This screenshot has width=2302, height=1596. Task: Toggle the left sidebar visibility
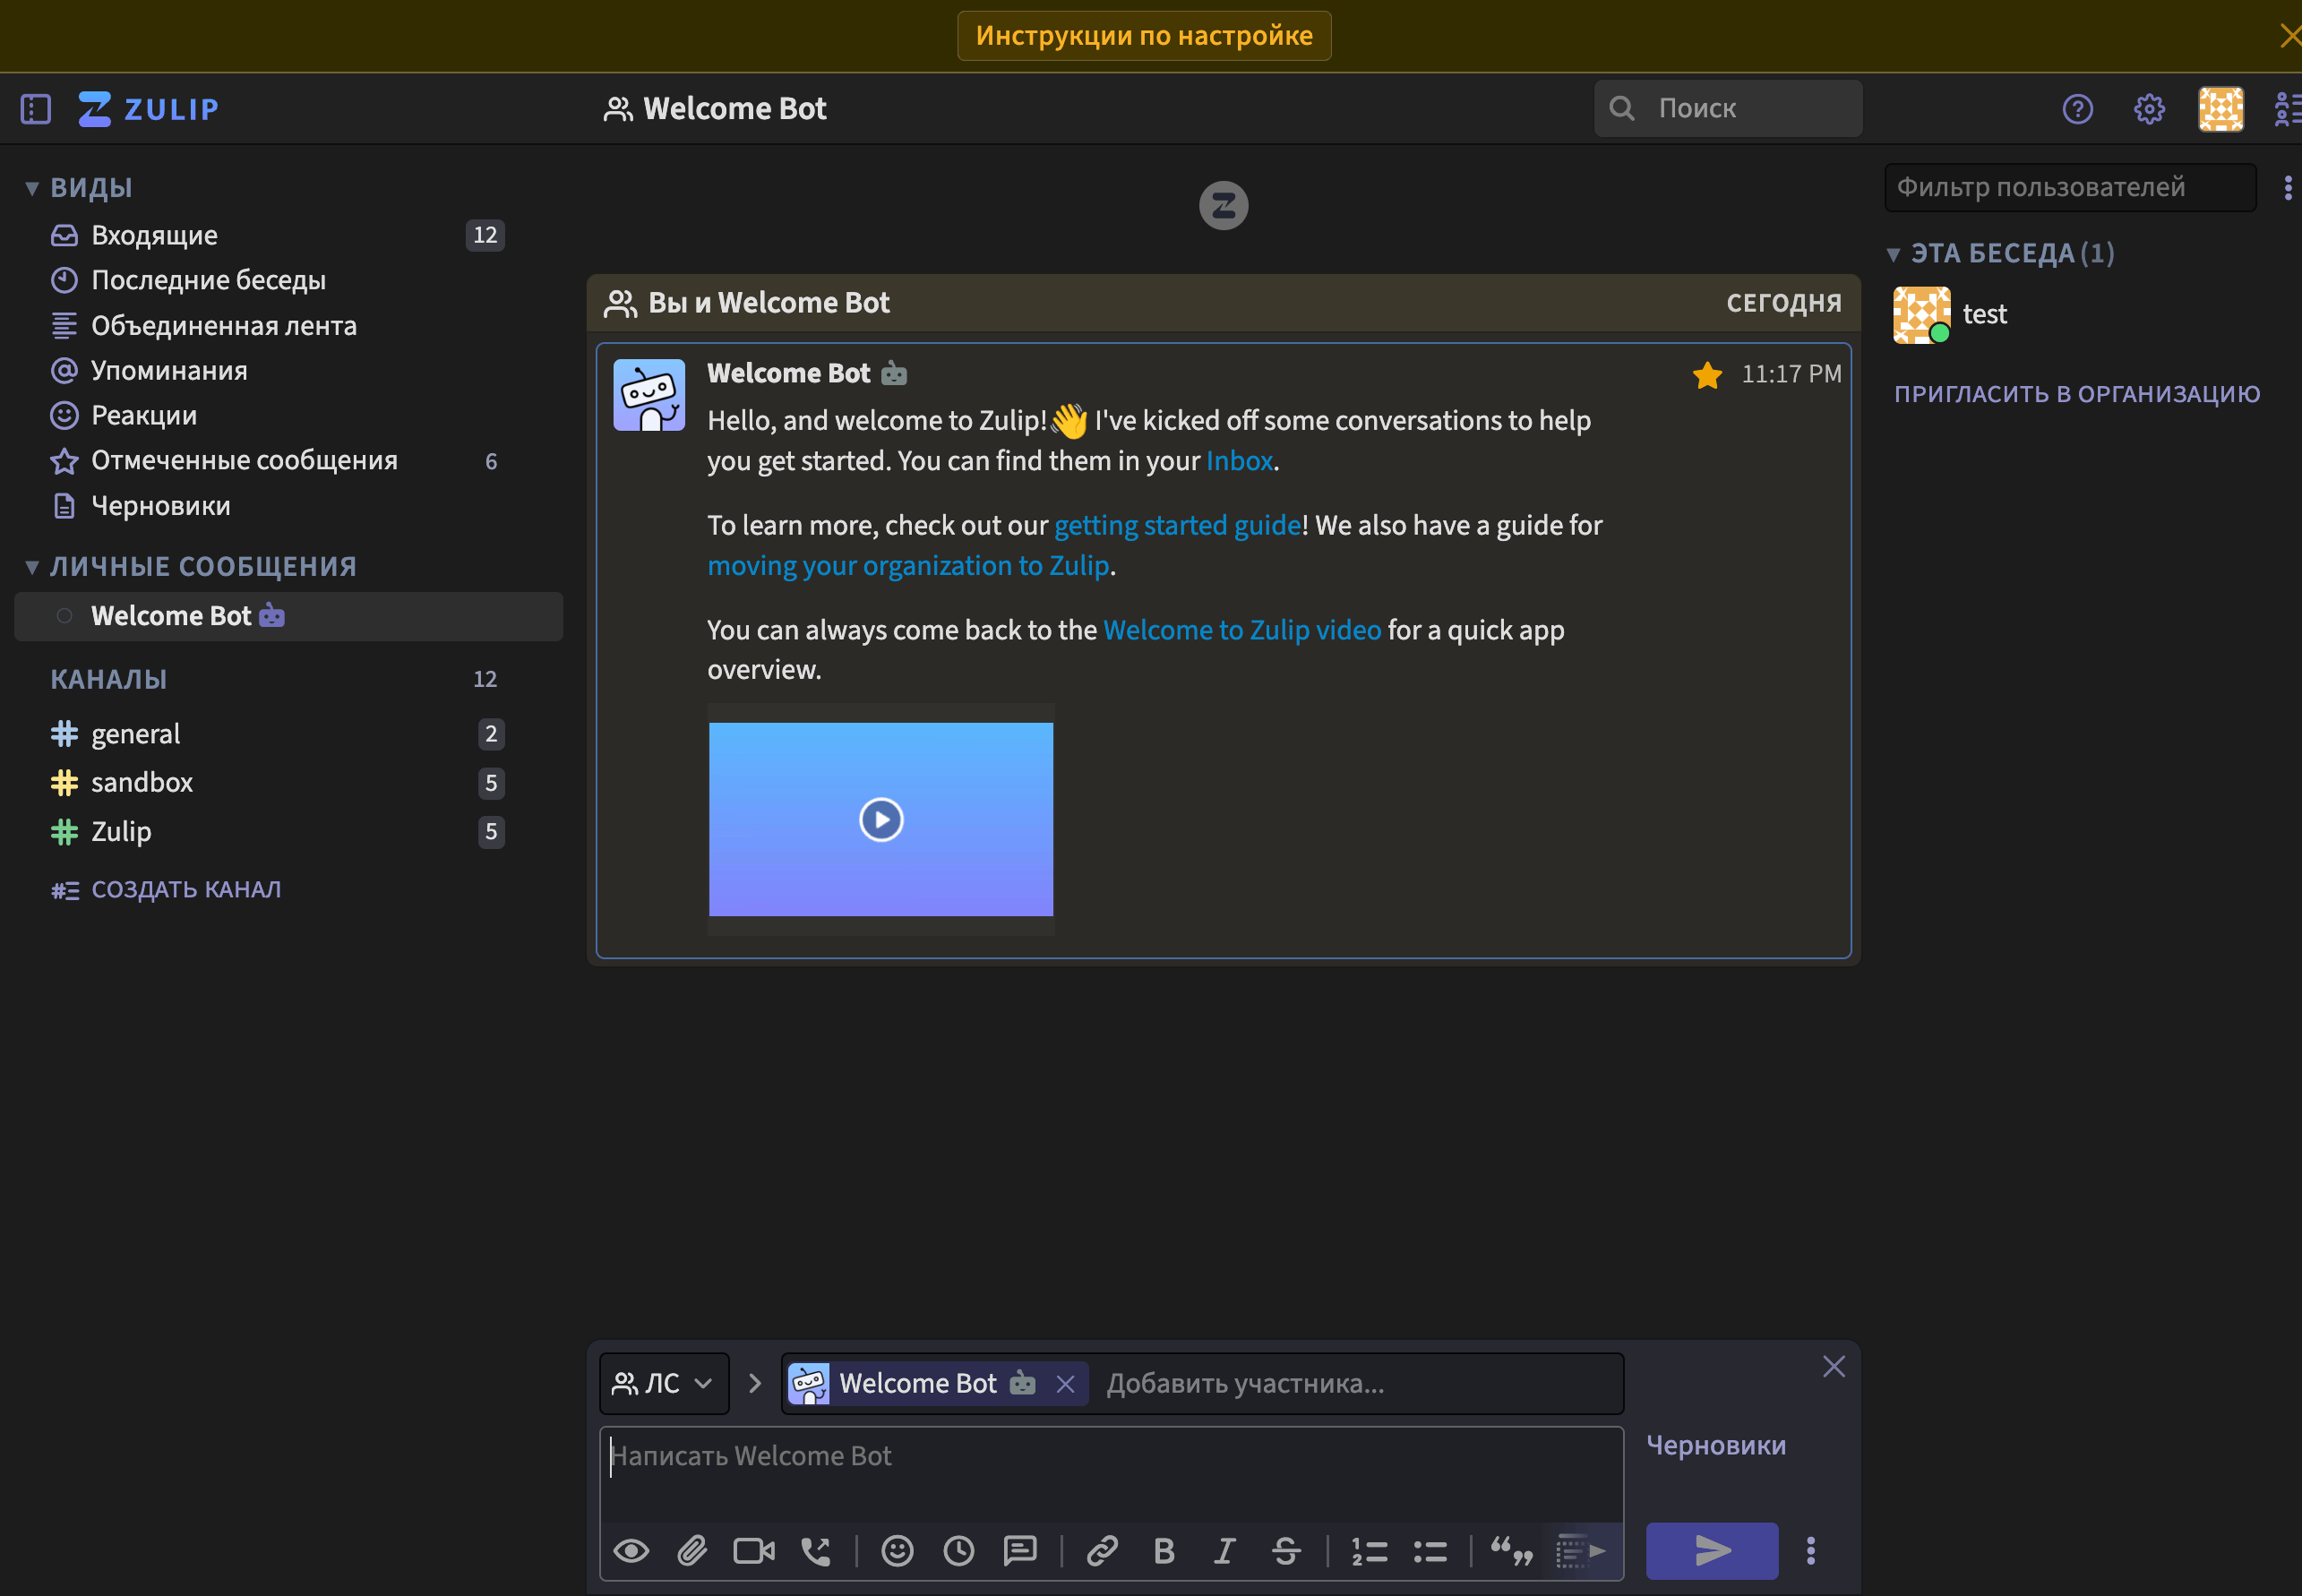(36, 109)
